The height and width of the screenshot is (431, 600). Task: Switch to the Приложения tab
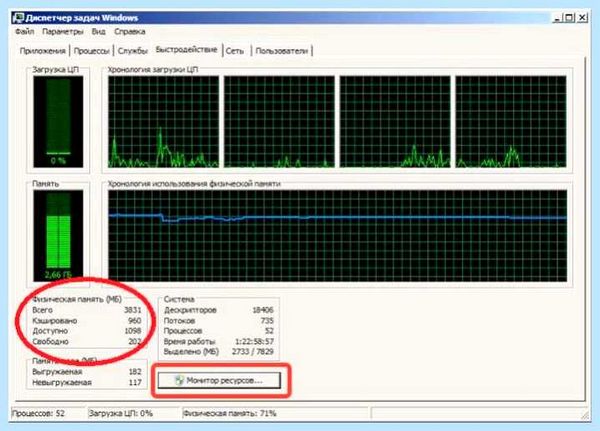(42, 51)
